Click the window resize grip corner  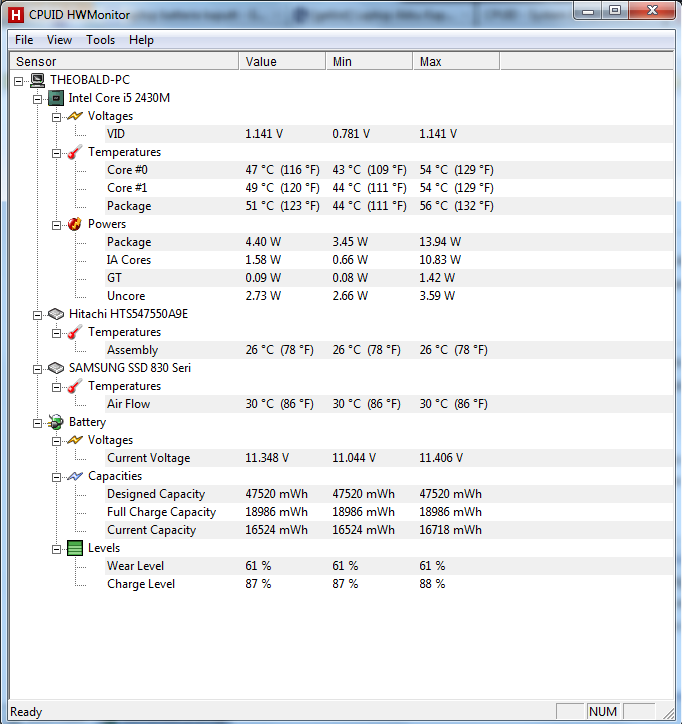click(x=667, y=713)
